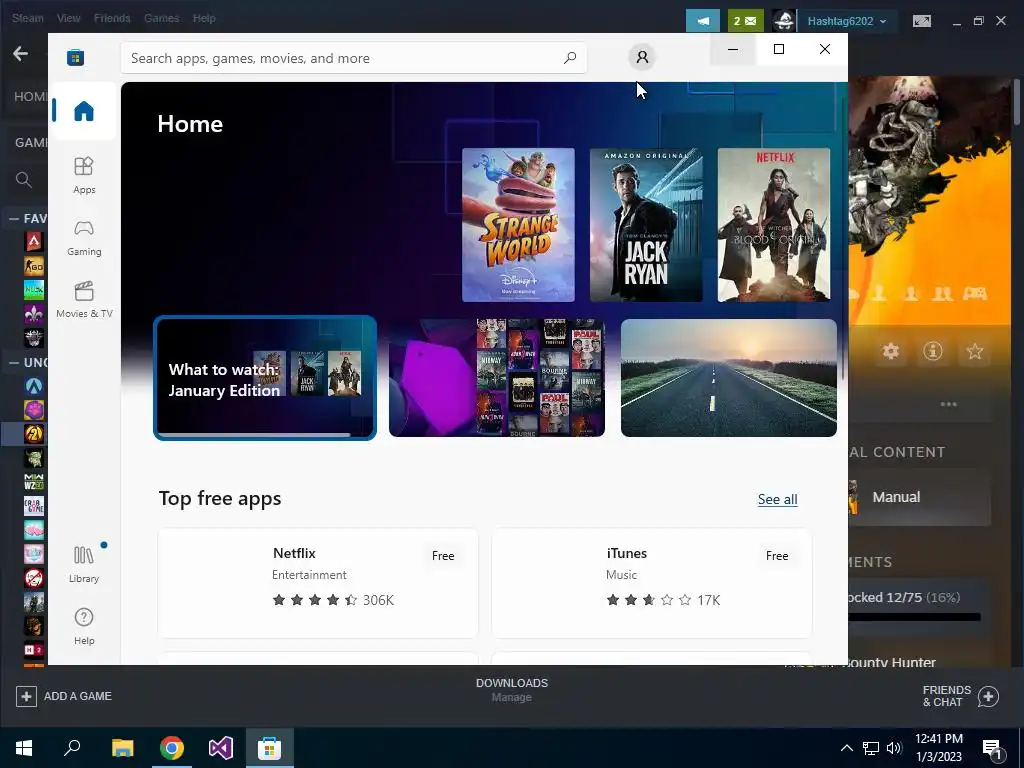Open game info icon in Steam

tap(933, 351)
